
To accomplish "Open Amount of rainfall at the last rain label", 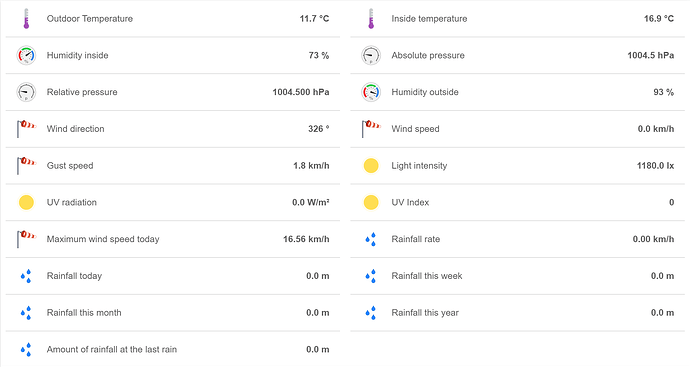I will click(112, 349).
